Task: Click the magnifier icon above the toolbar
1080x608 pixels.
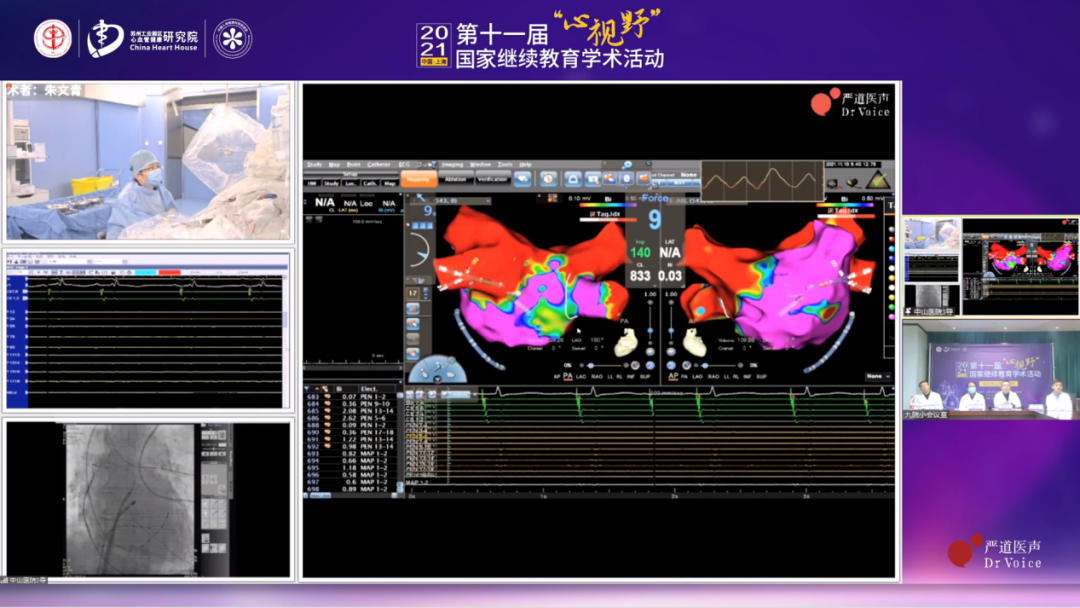Action: (626, 165)
